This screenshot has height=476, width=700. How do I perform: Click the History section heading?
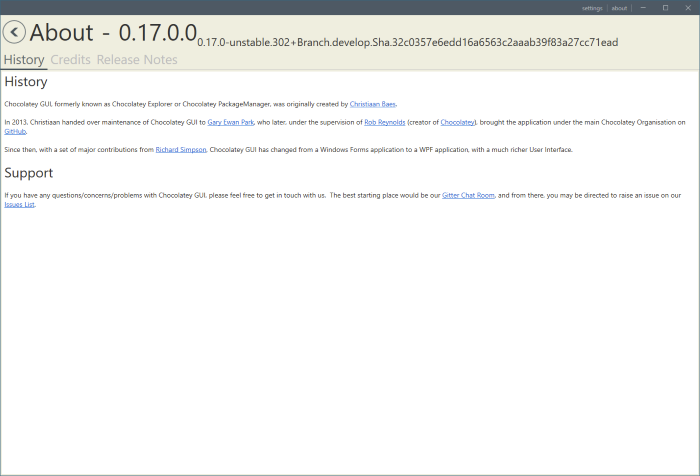coord(26,82)
